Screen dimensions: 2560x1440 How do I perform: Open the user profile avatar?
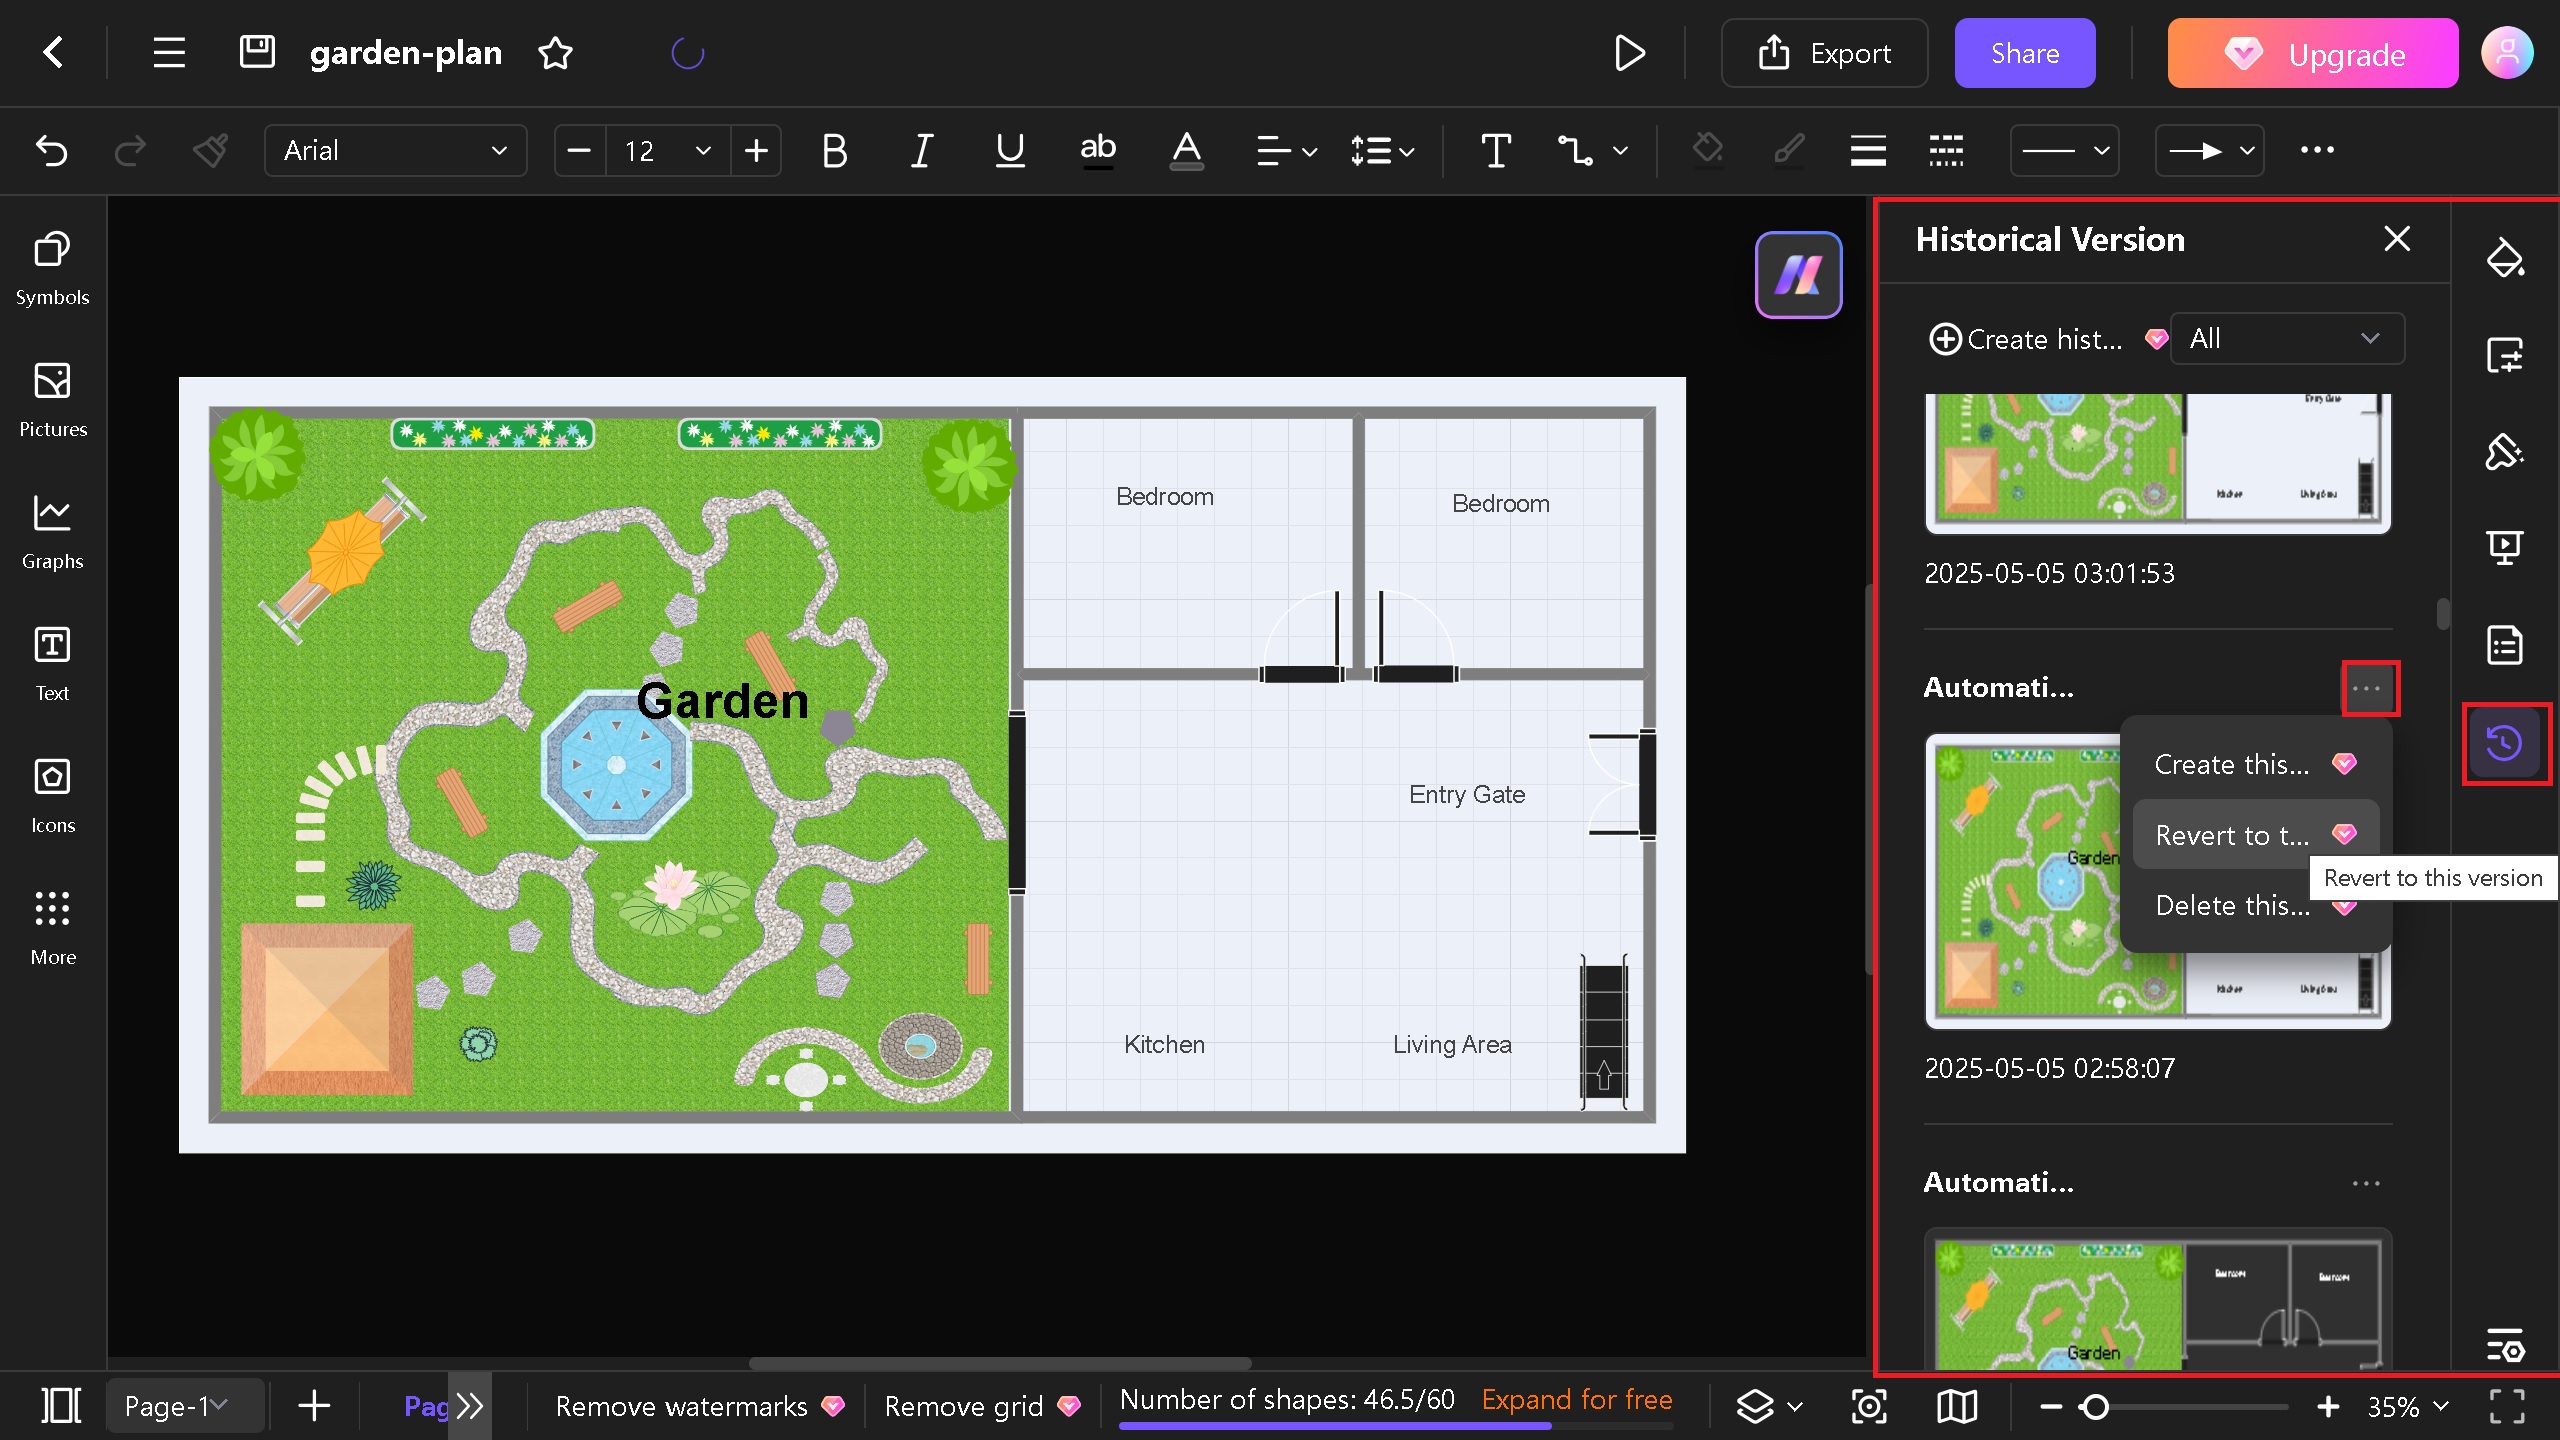(x=2507, y=53)
